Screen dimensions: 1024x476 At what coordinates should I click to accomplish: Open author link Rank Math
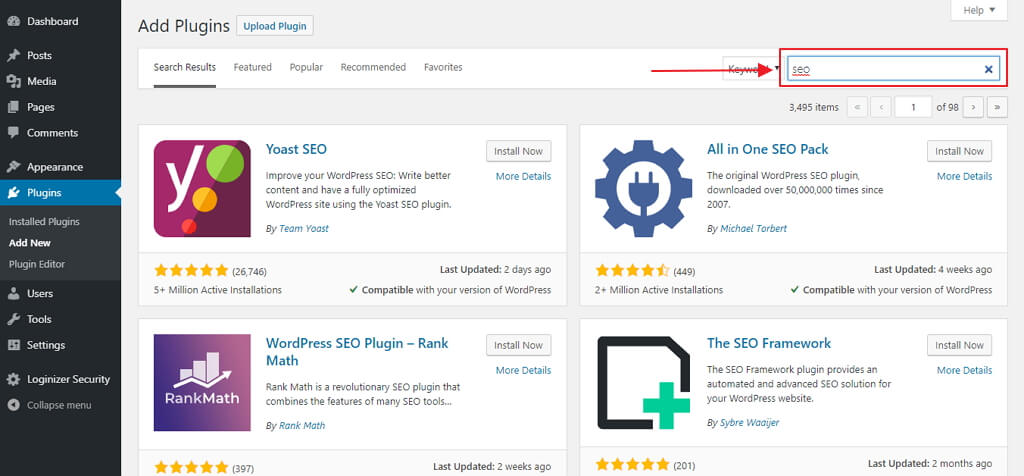[302, 426]
